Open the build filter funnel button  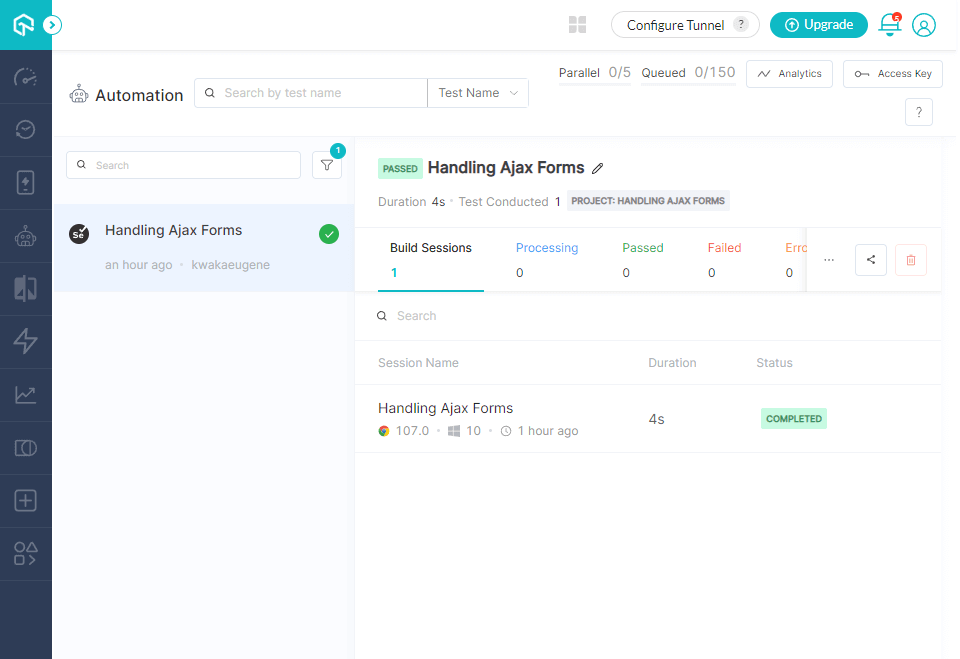pyautogui.click(x=327, y=165)
